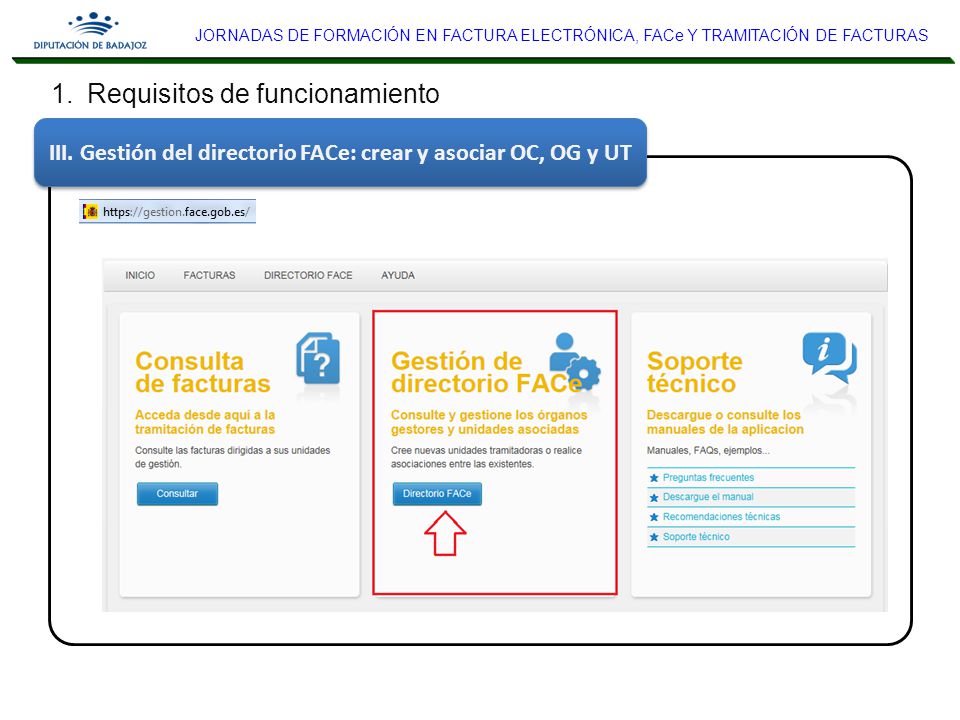Click the Consultar button
Viewport: 960px width, 720px height.
(x=178, y=493)
